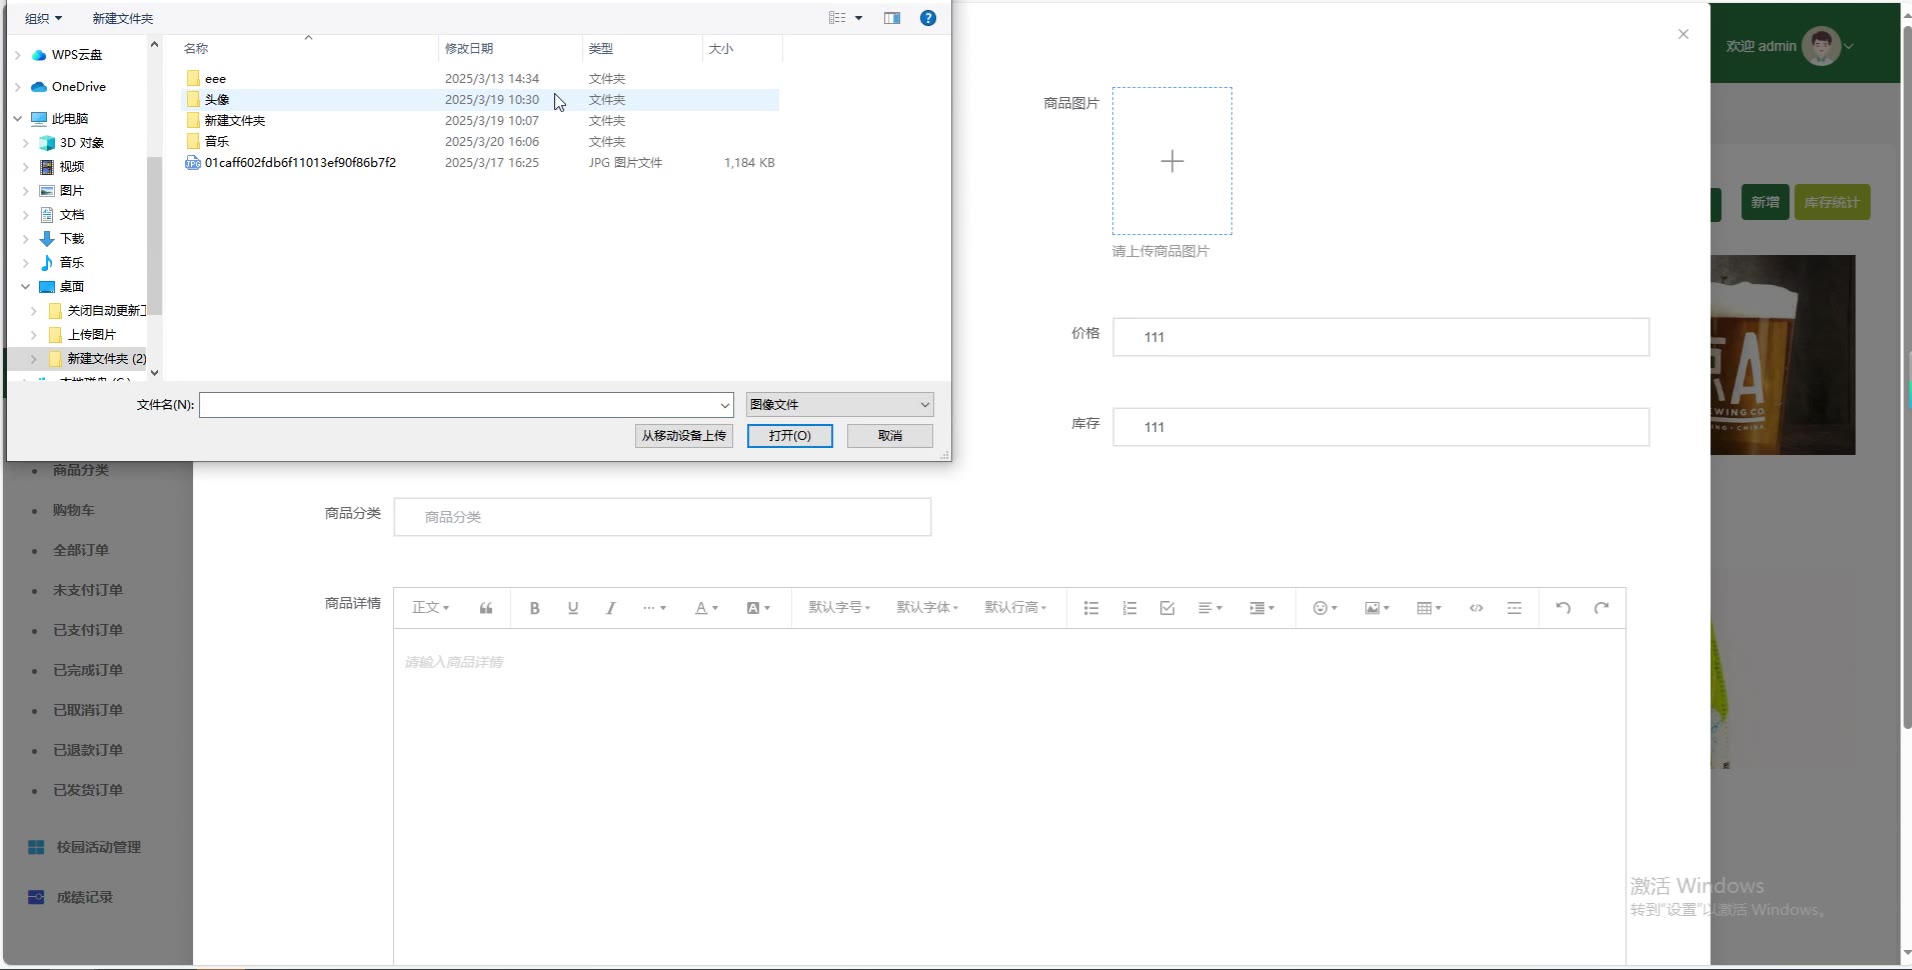Click the 库存统计 button
The height and width of the screenshot is (970, 1912).
(x=1832, y=203)
